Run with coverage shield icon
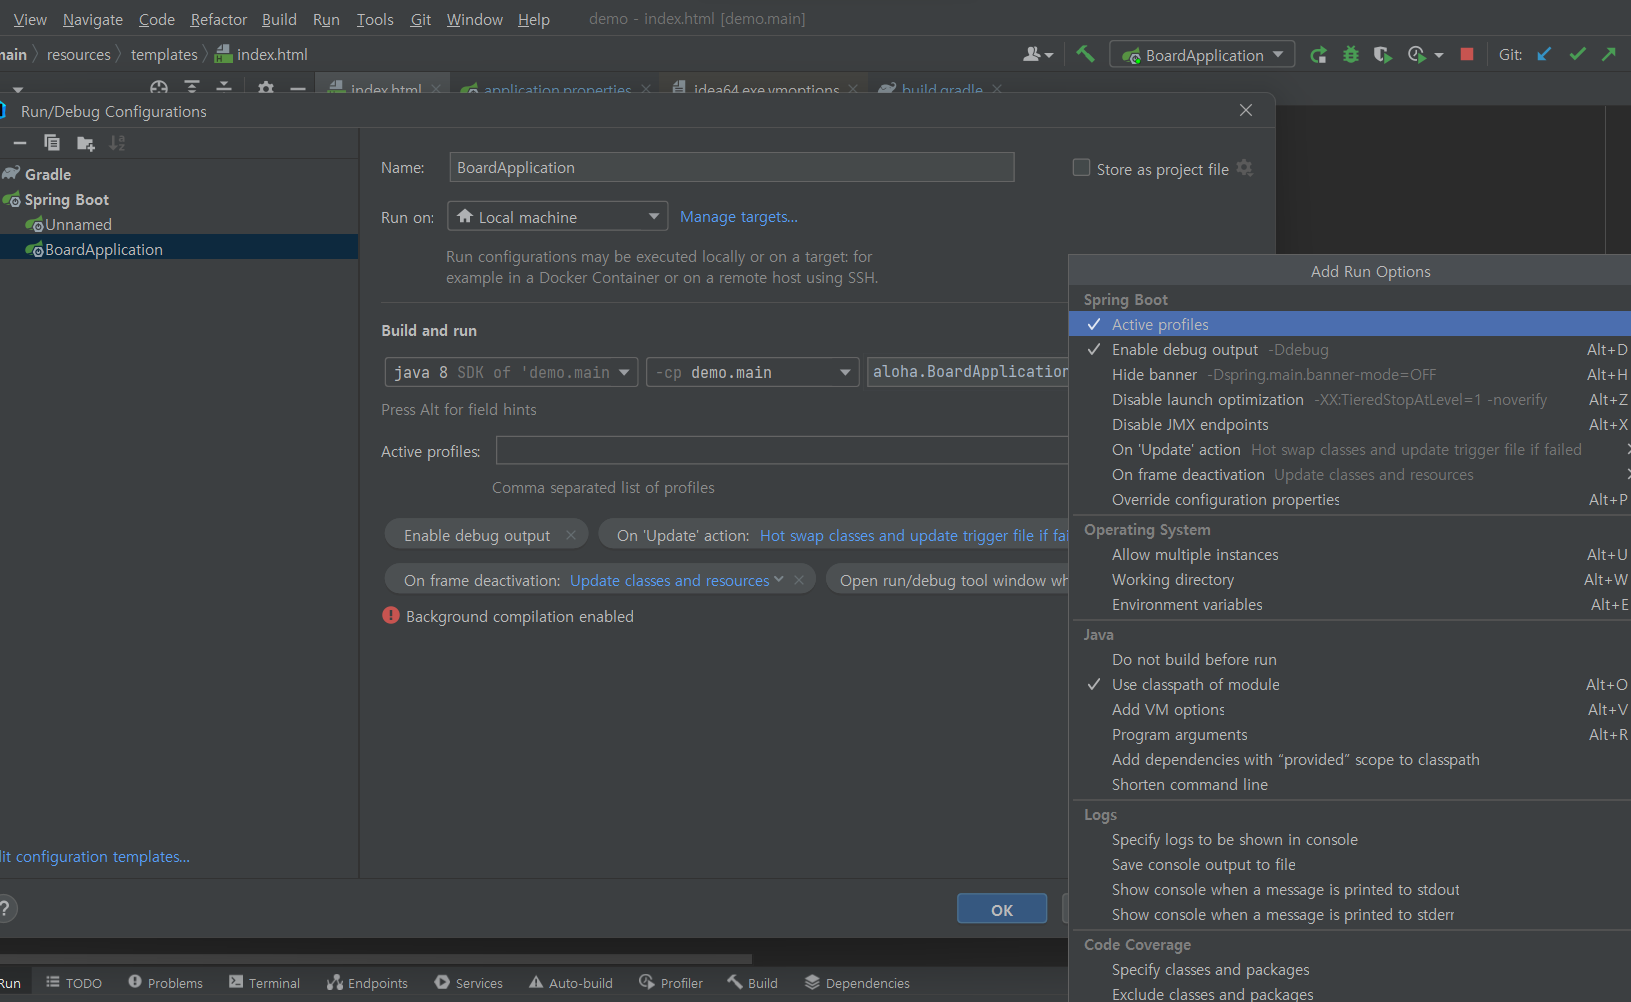This screenshot has width=1631, height=1002. click(x=1383, y=55)
